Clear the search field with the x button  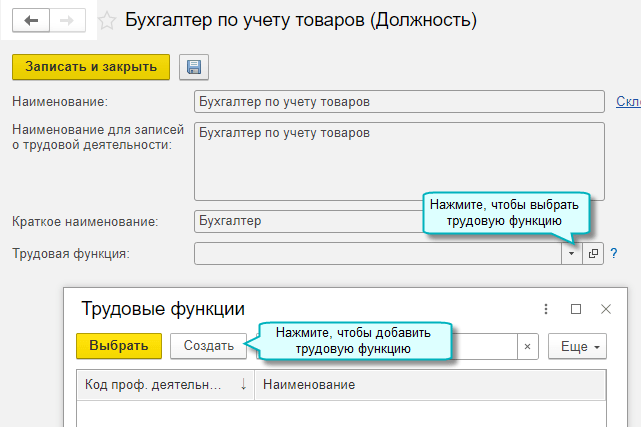[528, 346]
